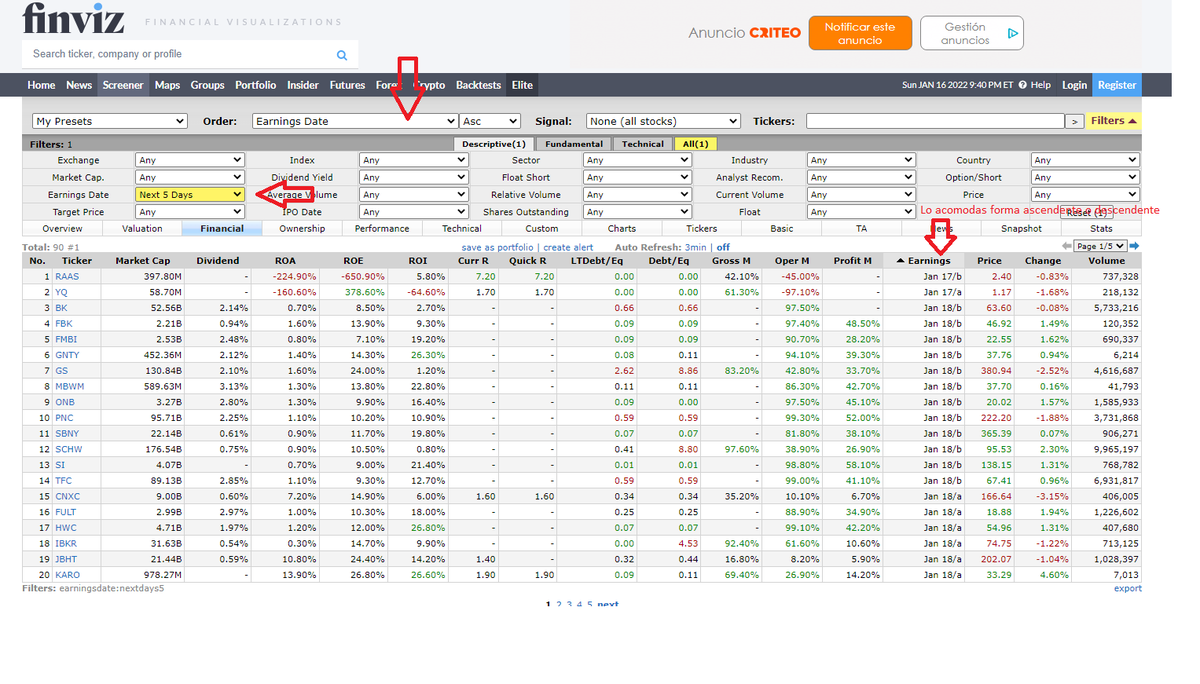Open the Page 1/5 selector dropdown
Viewport: 1200px width, 684px height.
pos(1100,246)
